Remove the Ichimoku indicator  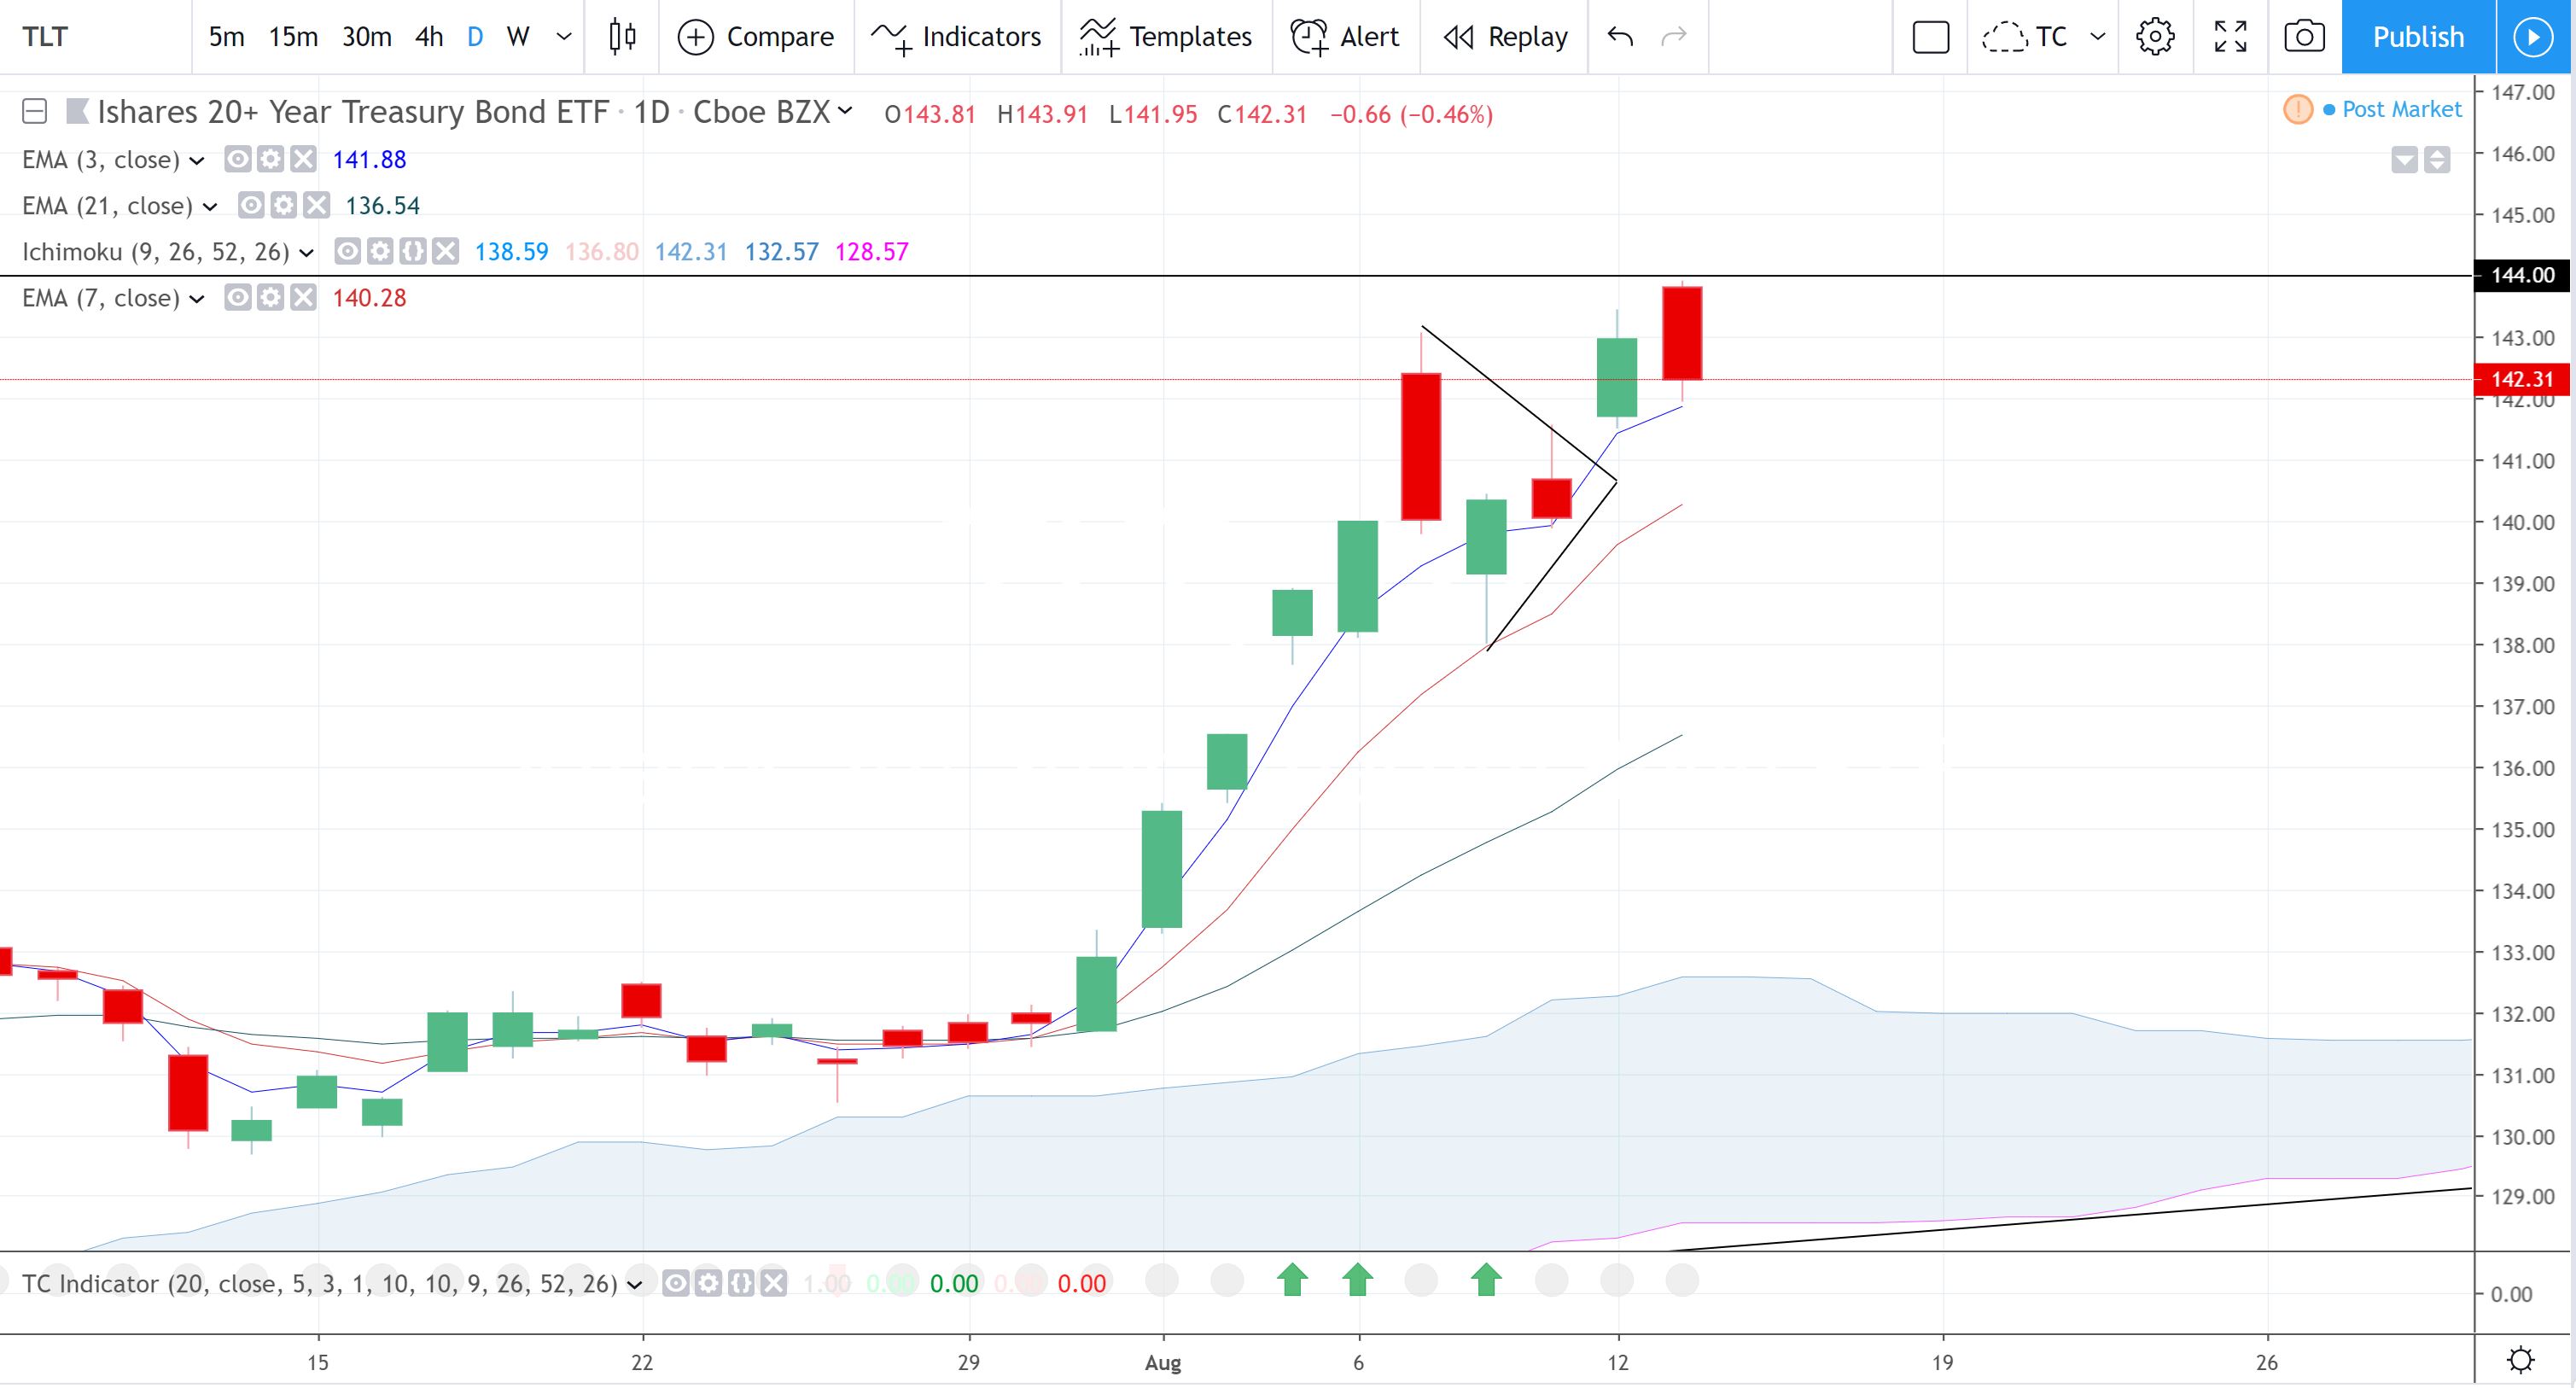click(x=446, y=251)
